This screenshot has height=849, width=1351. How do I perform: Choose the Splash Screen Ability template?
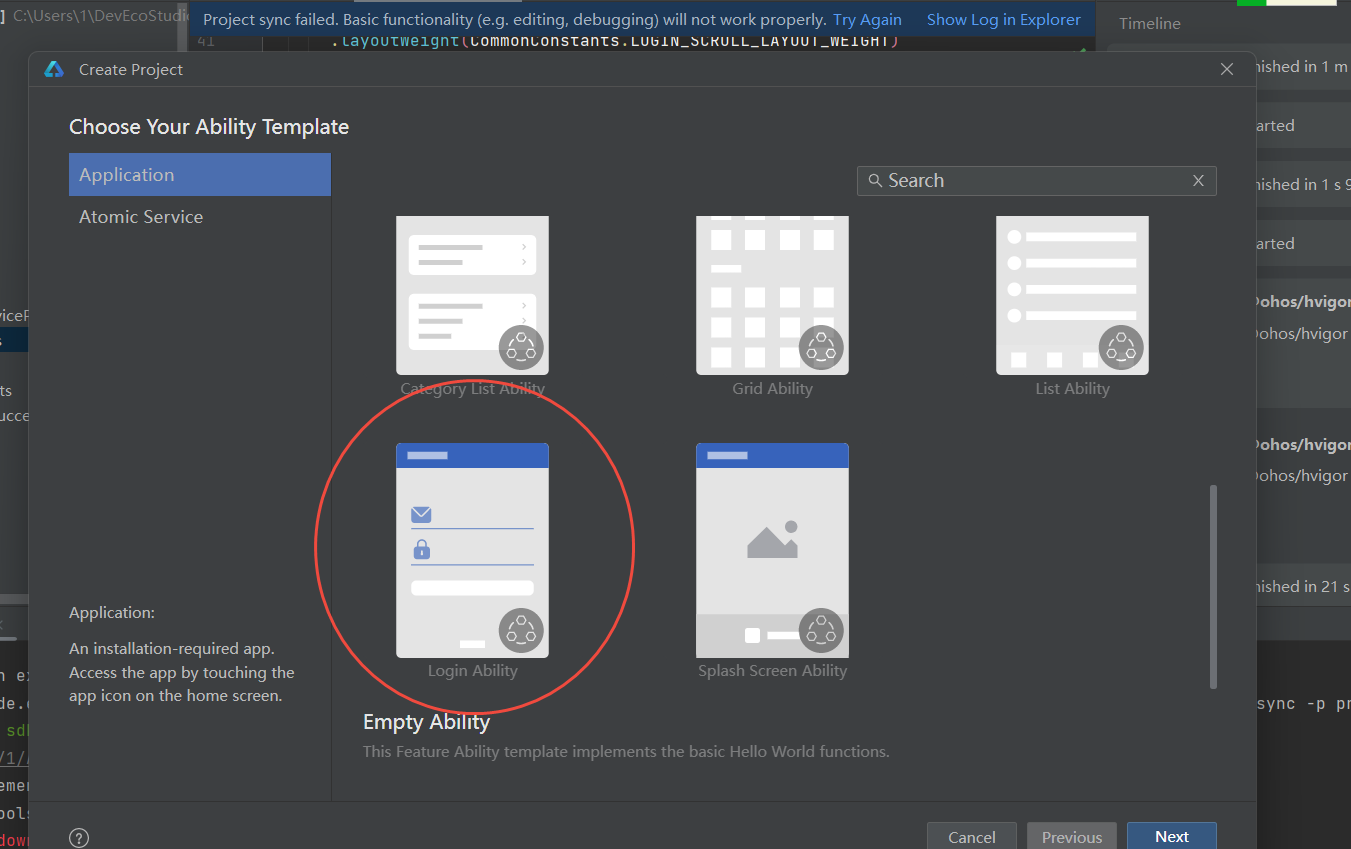point(772,550)
